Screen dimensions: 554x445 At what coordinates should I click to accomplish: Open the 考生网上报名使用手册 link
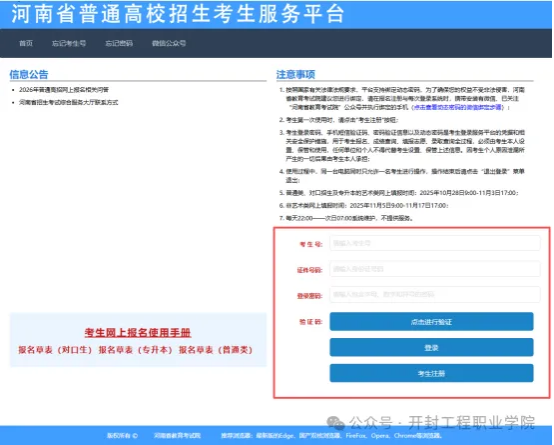138,332
